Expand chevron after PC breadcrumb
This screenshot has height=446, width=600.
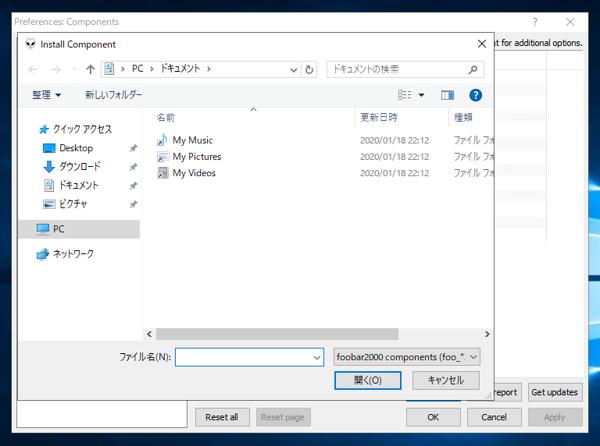point(152,69)
